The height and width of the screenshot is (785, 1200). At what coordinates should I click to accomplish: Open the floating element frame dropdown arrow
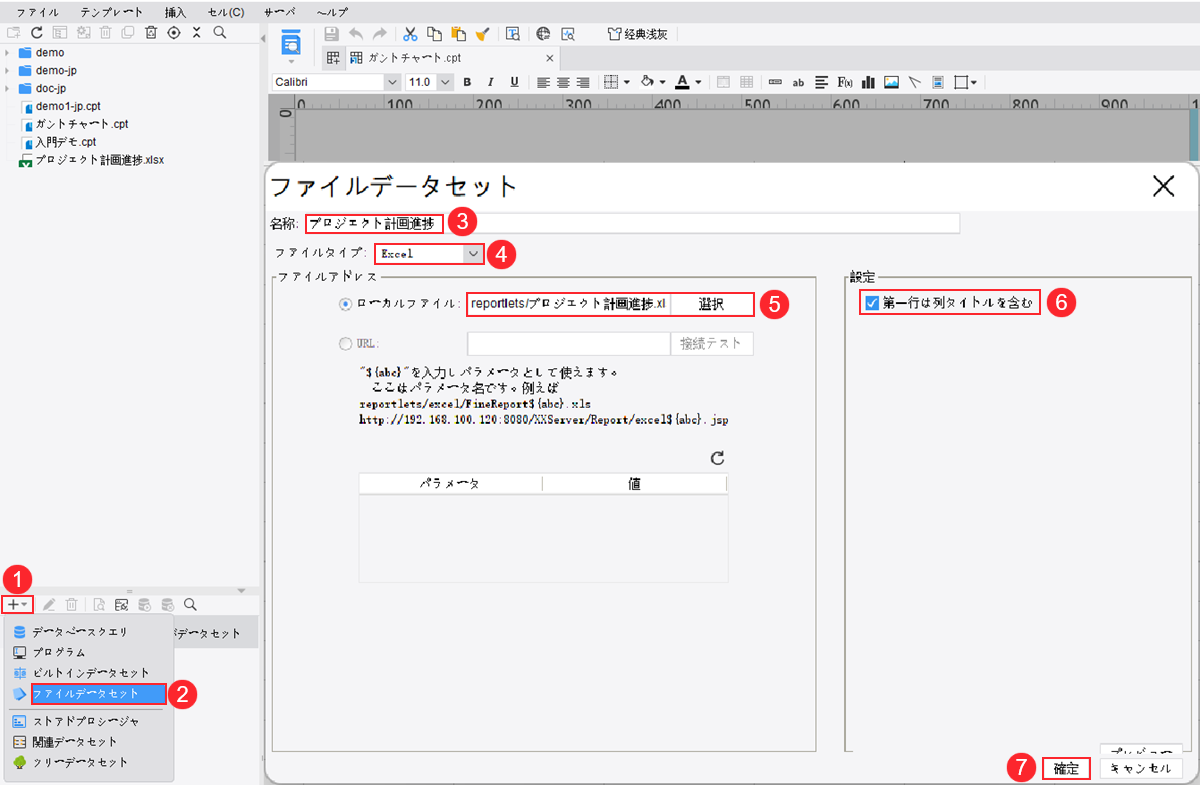pos(973,82)
